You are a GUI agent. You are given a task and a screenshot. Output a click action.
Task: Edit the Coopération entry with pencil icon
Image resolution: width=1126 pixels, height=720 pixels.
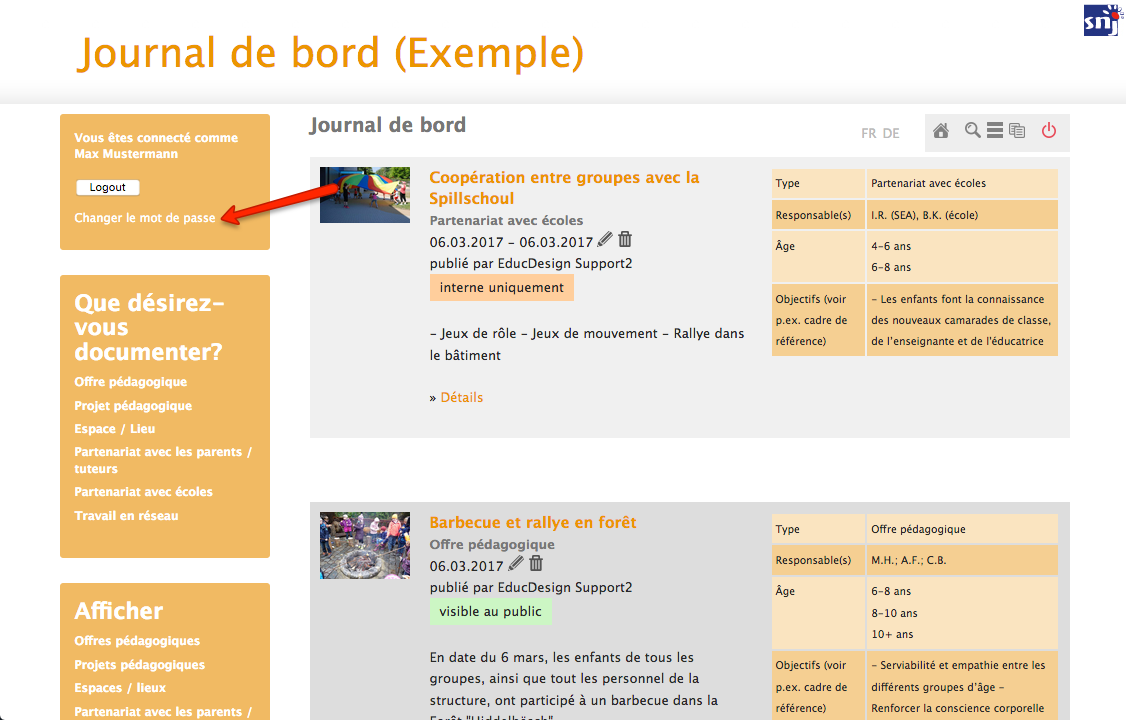pyautogui.click(x=604, y=240)
